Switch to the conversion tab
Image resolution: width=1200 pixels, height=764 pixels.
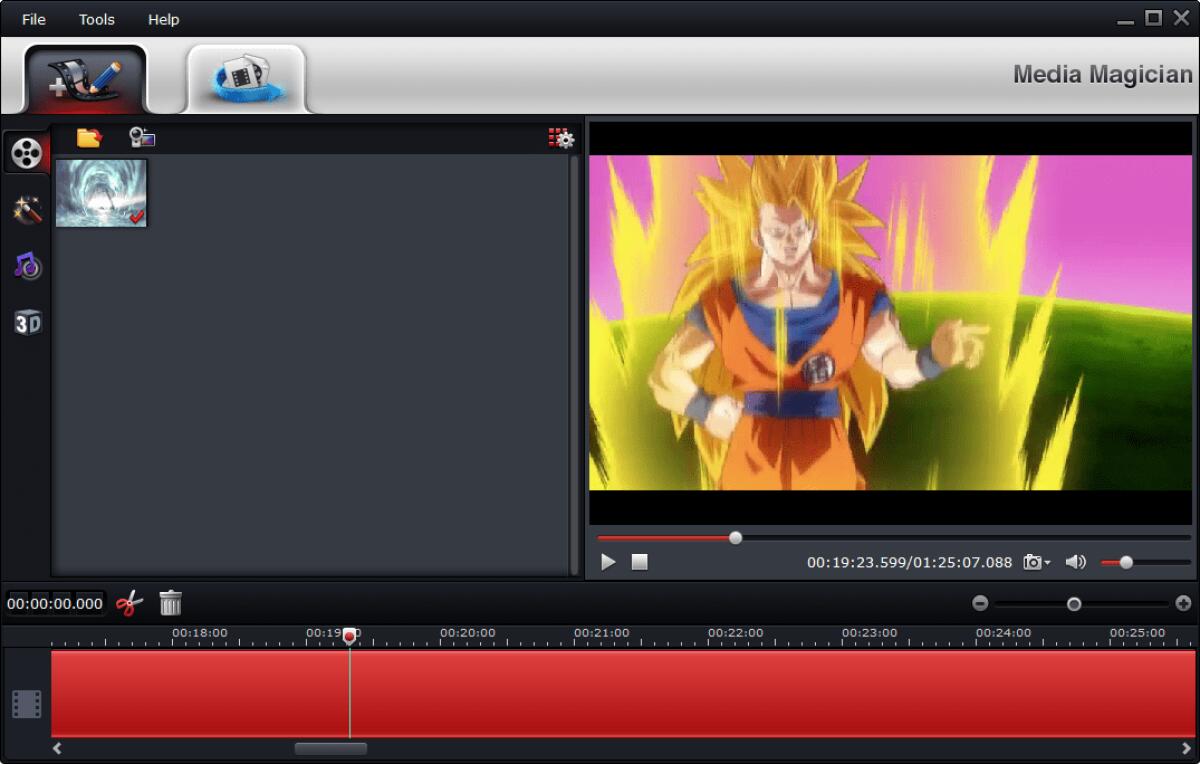pos(247,75)
